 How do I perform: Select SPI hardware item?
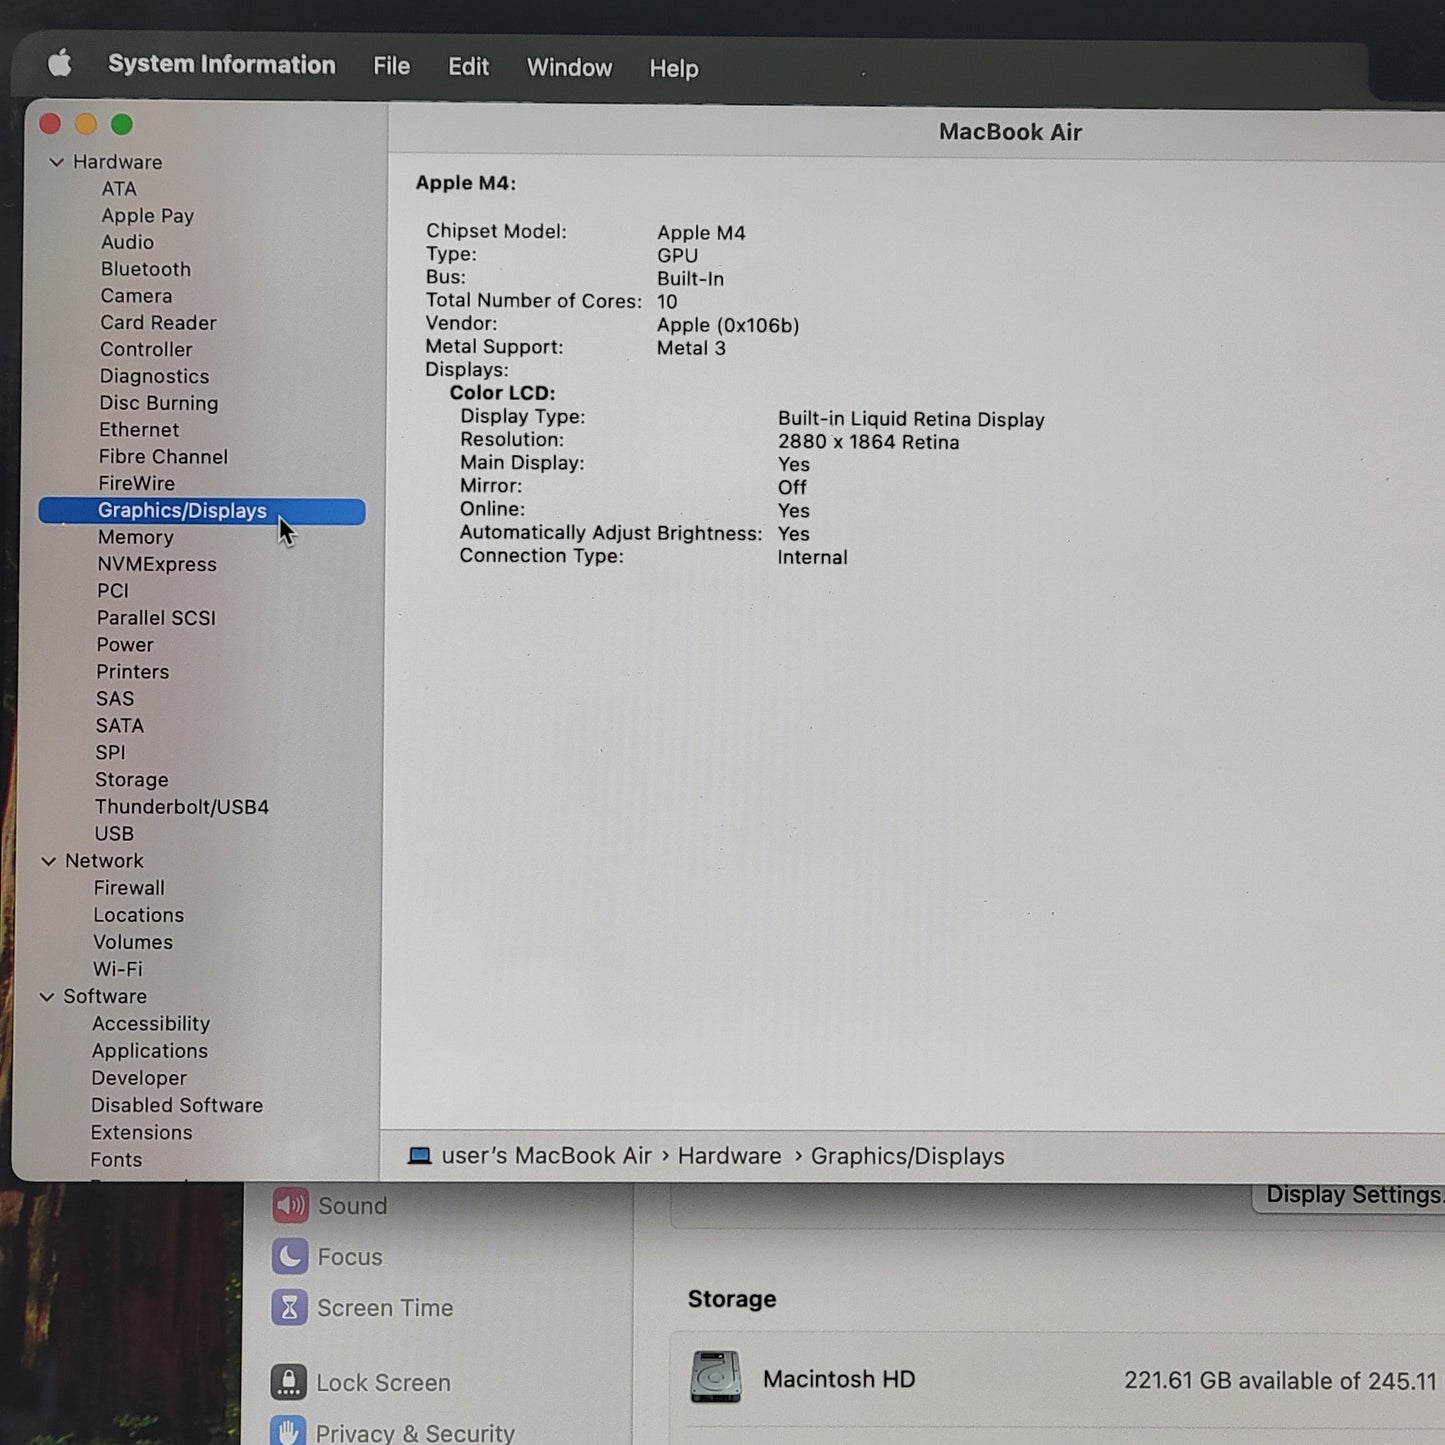pyautogui.click(x=110, y=754)
